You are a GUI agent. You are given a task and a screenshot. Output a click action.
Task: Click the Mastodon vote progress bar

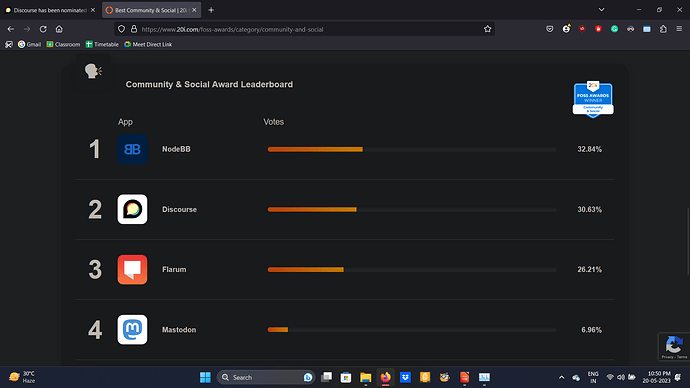click(412, 329)
